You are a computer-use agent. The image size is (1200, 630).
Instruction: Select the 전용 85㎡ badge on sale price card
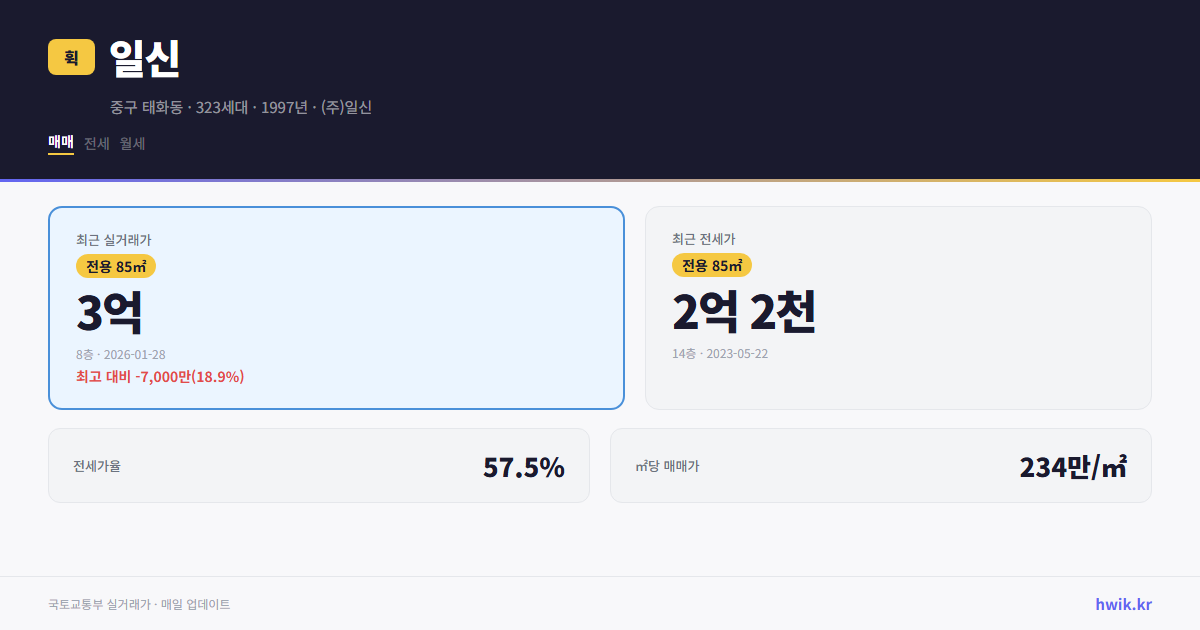(113, 265)
